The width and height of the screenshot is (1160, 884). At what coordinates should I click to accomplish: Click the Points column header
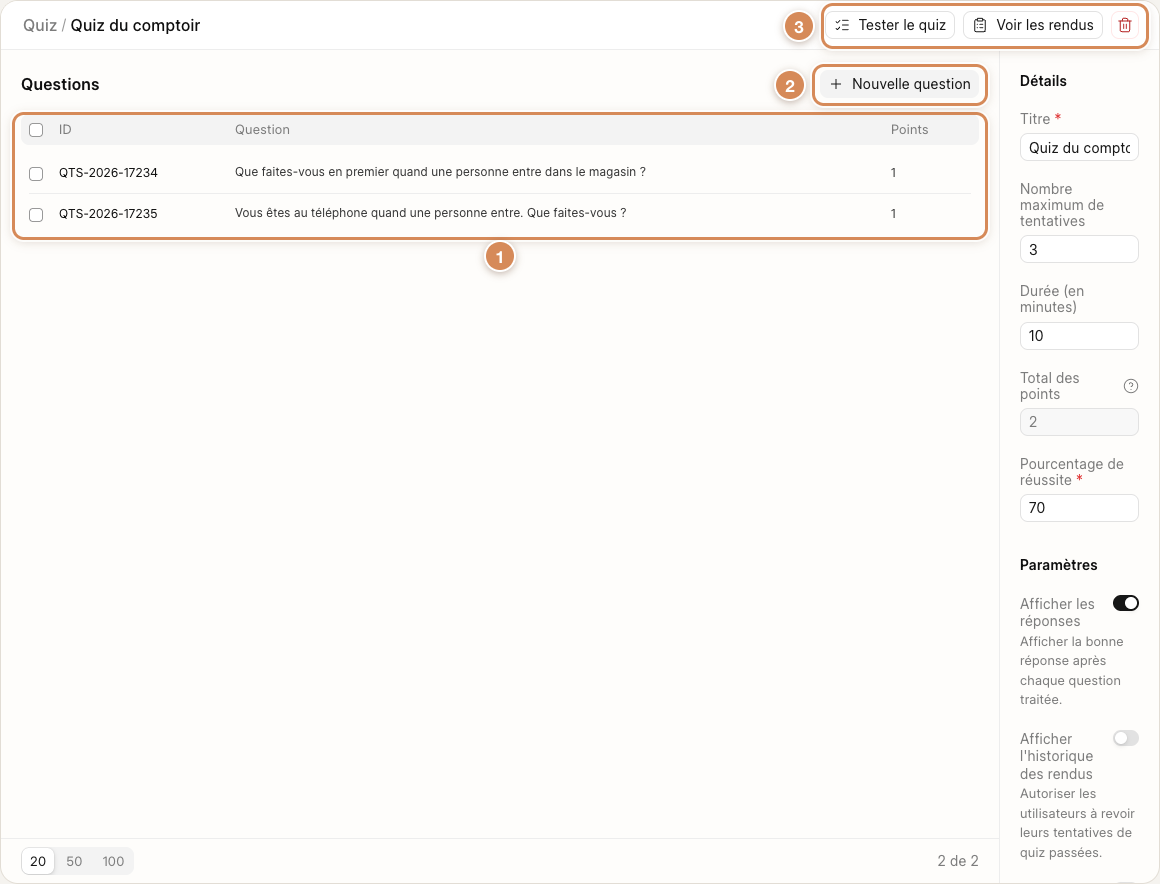pos(909,129)
